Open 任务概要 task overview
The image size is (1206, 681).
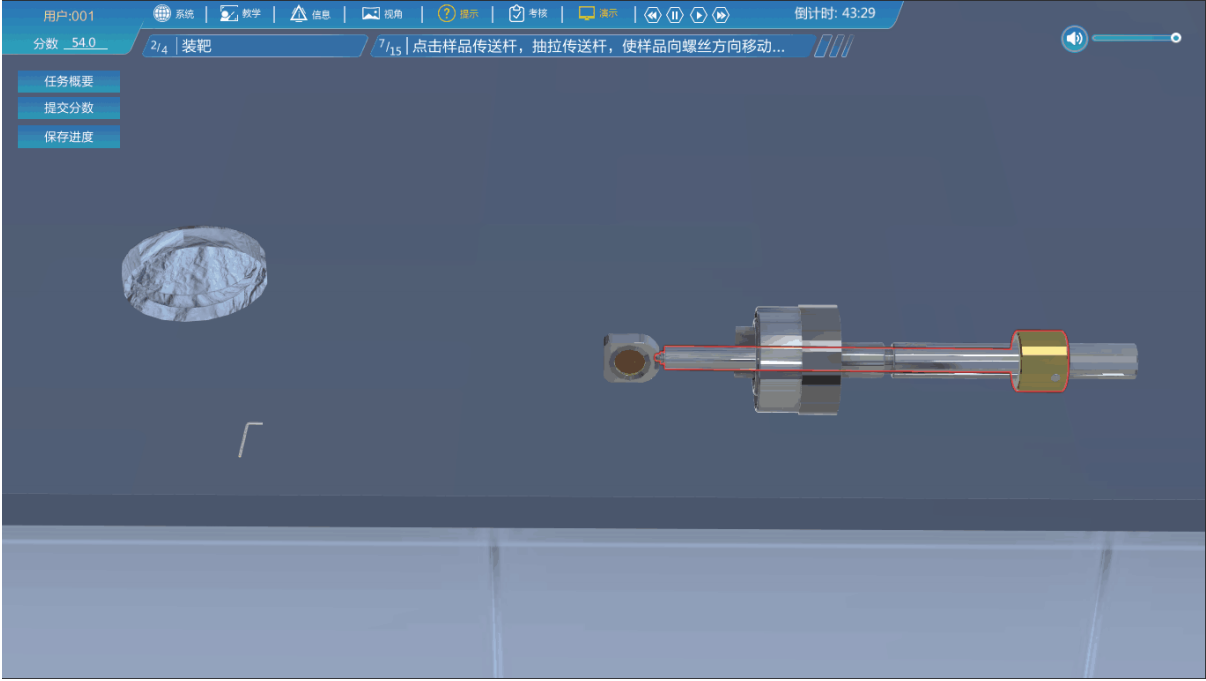click(x=69, y=82)
